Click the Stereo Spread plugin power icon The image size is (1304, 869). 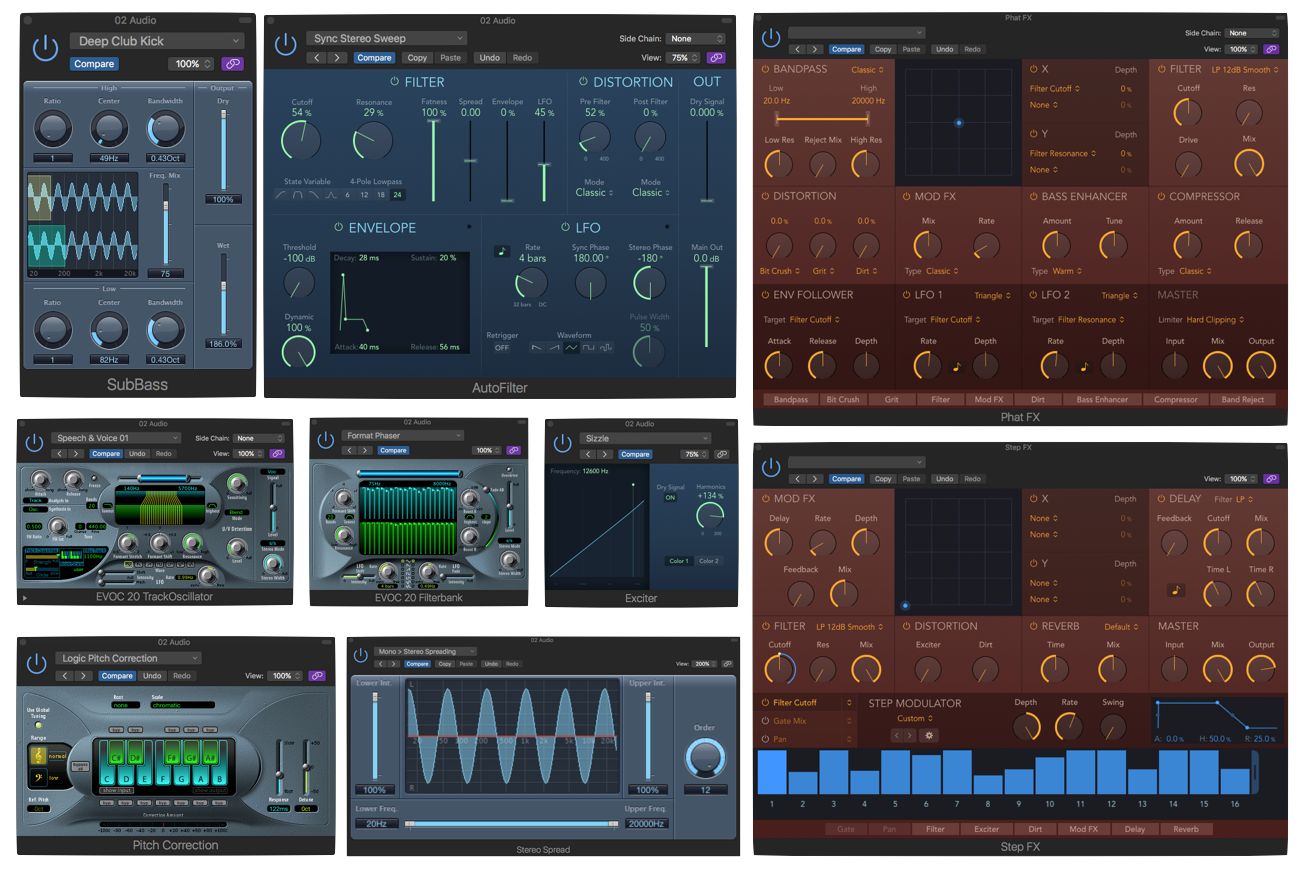pyautogui.click(x=362, y=654)
